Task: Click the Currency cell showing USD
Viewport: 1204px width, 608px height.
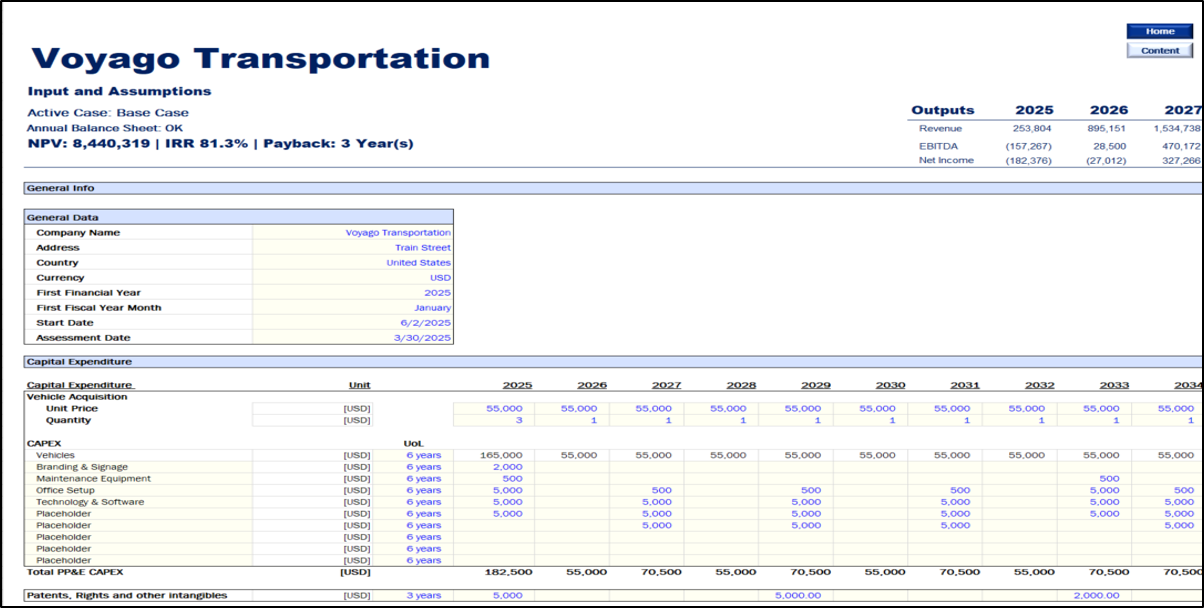Action: (352, 278)
